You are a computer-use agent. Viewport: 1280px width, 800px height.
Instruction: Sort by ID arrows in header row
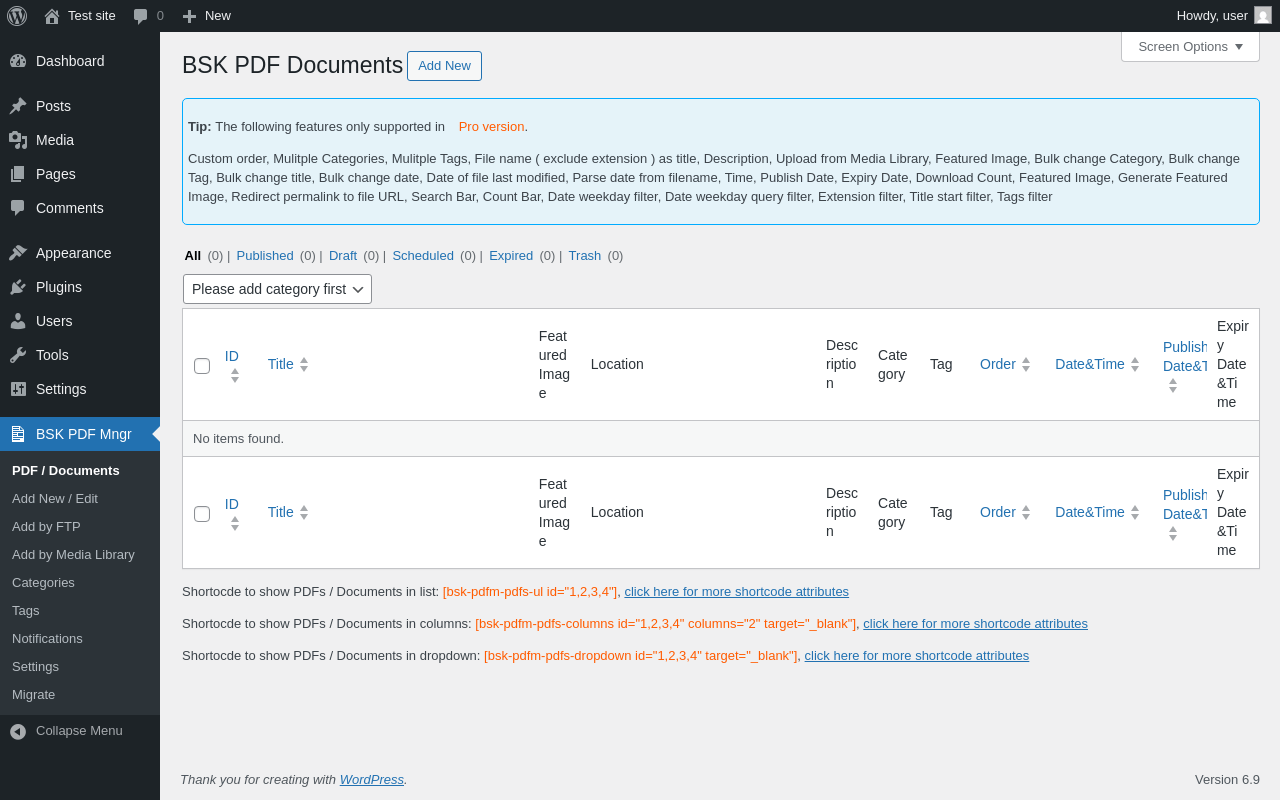click(235, 376)
